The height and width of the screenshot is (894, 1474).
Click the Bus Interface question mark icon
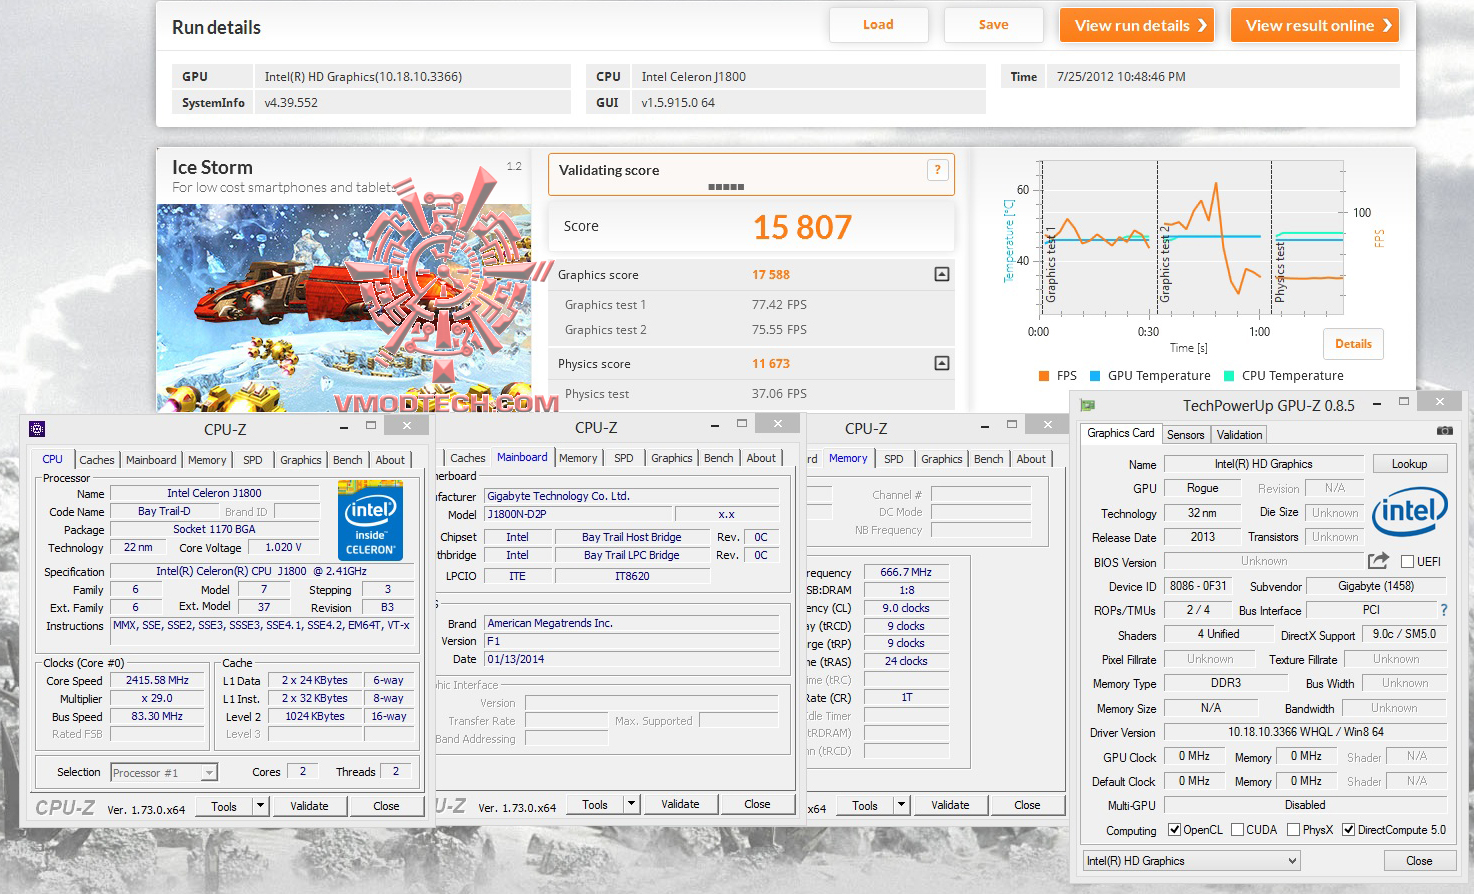1443,610
